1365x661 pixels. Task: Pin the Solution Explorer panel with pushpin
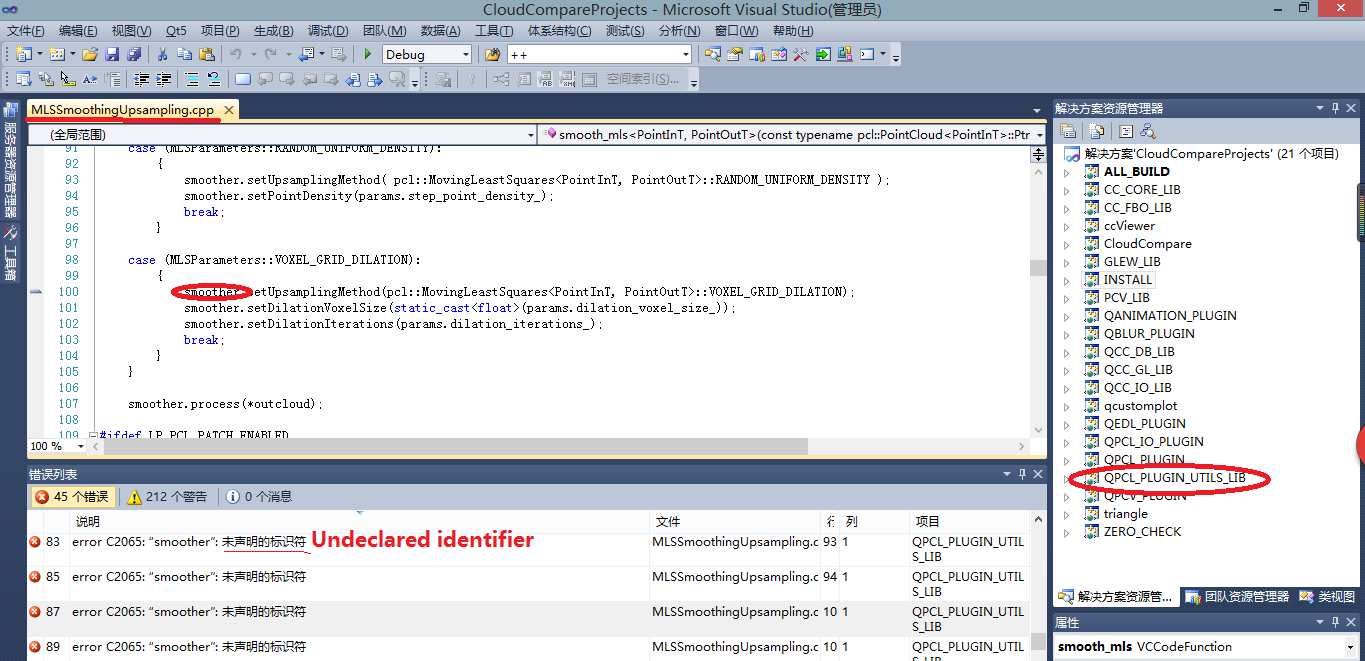[1335, 108]
